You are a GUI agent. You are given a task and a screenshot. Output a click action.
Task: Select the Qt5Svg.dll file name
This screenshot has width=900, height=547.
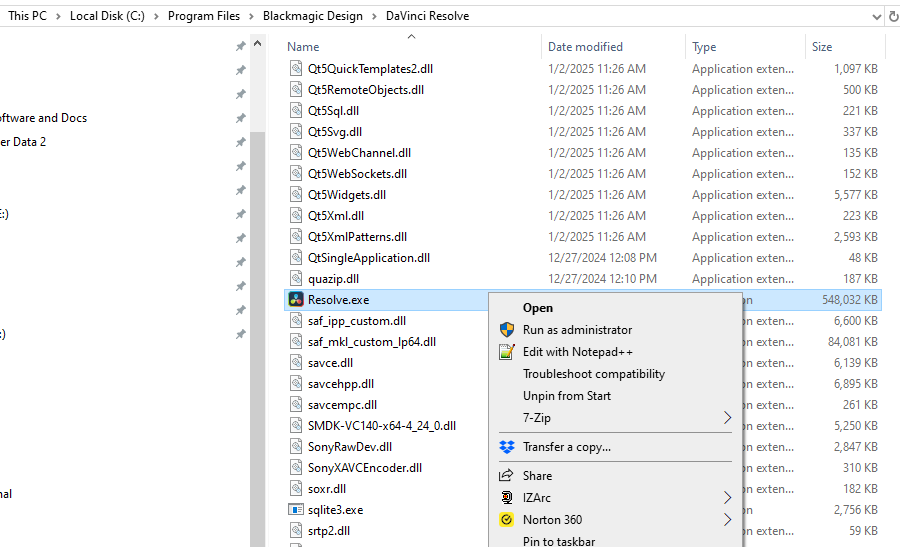pos(335,132)
